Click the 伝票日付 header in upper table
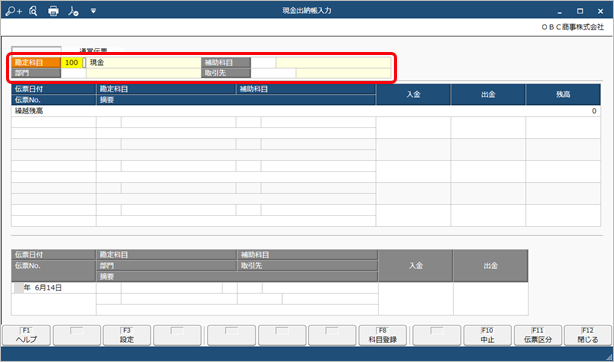This screenshot has width=614, height=362. coord(54,89)
